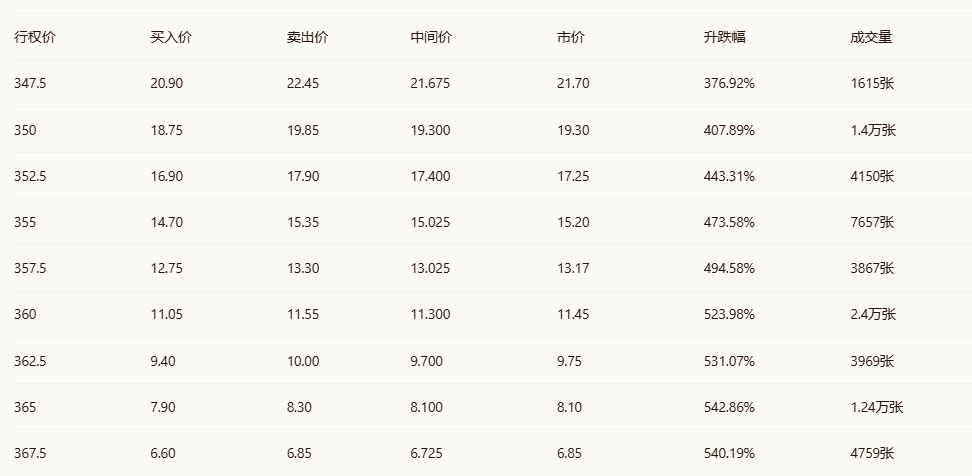This screenshot has height=476, width=972.
Task: Click the 350 strike price cell
Action: (25, 130)
